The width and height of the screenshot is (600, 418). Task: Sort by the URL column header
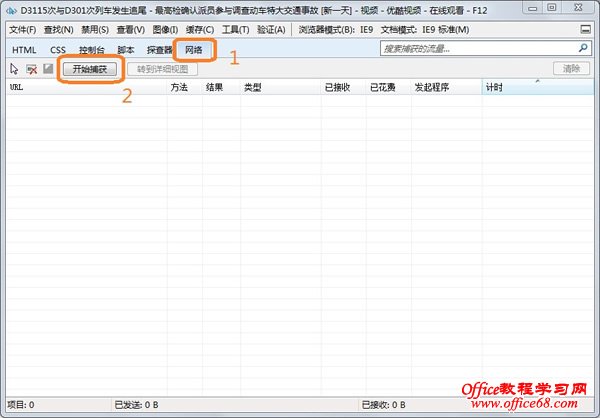click(86, 87)
